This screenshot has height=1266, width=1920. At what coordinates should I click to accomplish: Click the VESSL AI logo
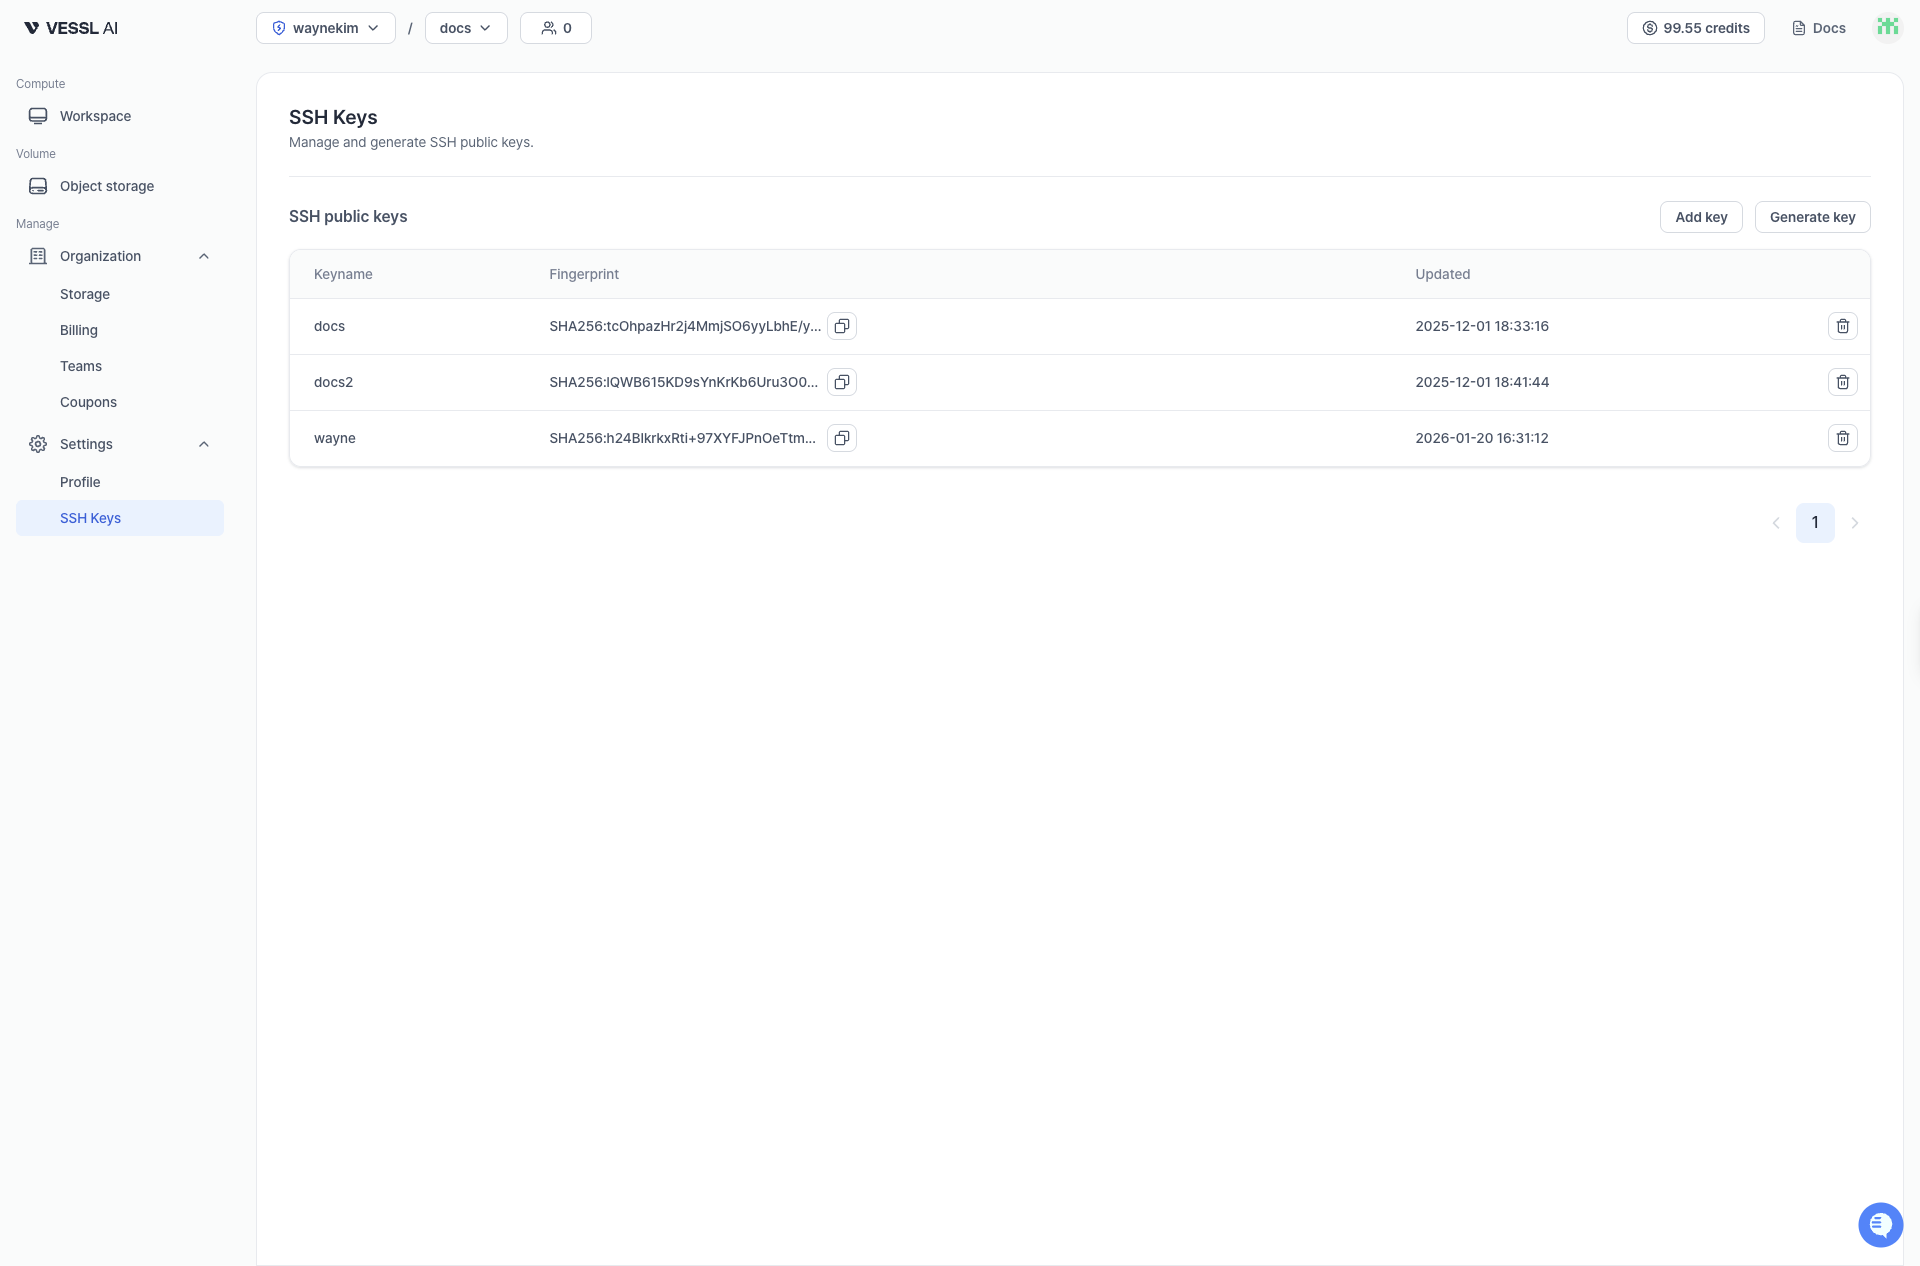[70, 27]
